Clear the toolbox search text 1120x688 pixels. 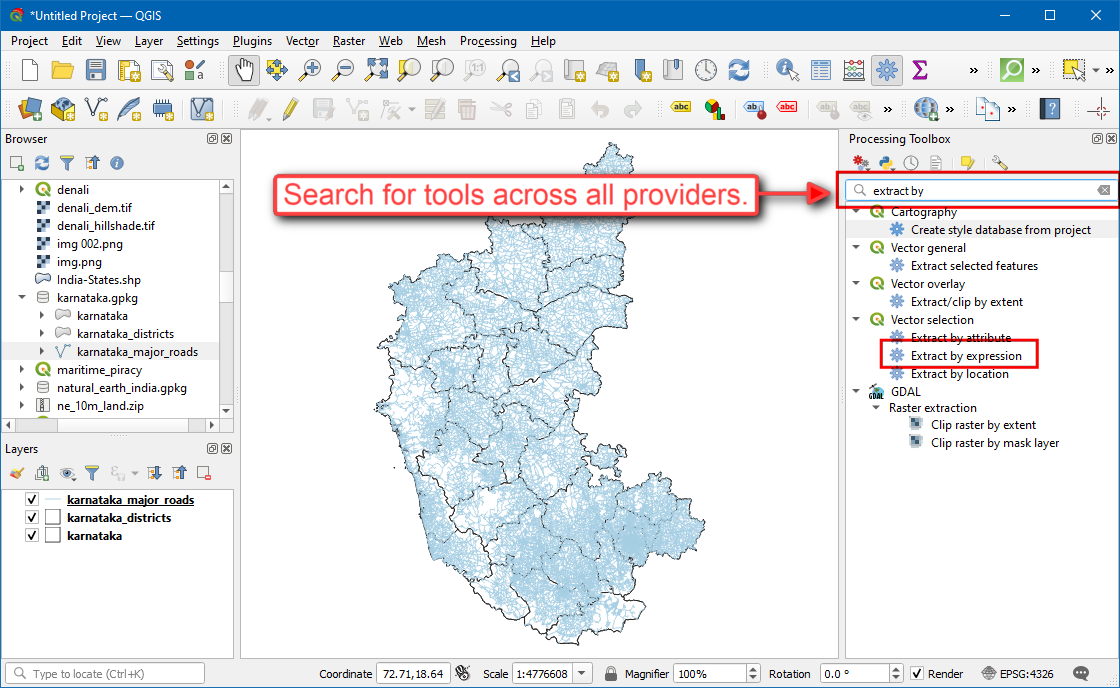1104,190
